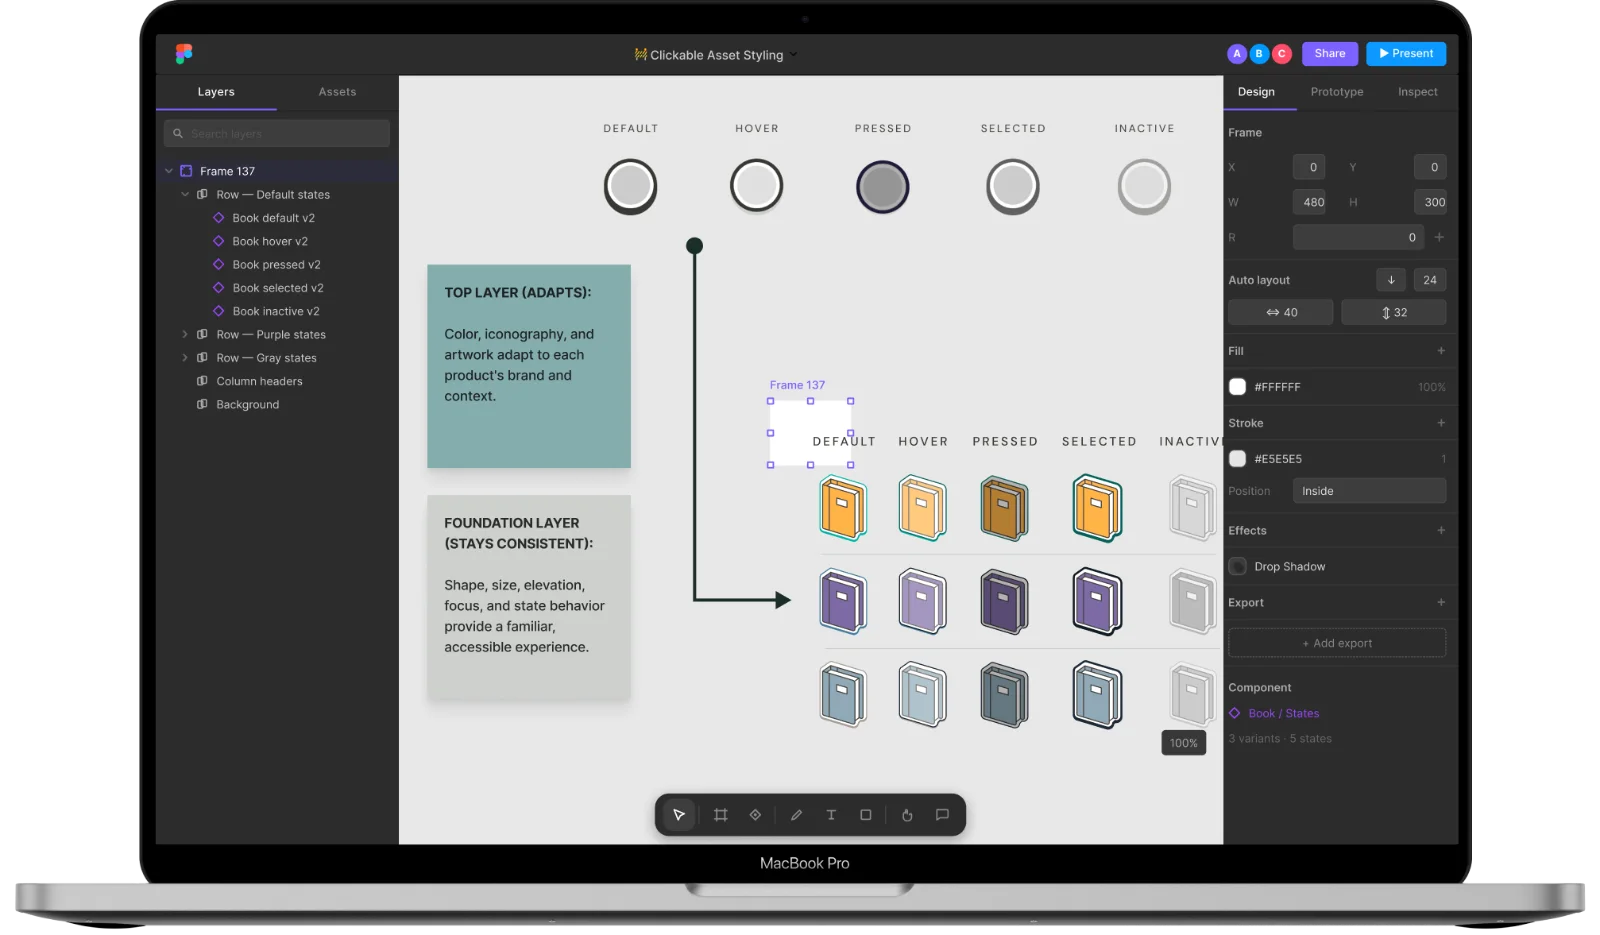Select the Book hover v2 layer
This screenshot has height=935, width=1600.
(x=270, y=241)
